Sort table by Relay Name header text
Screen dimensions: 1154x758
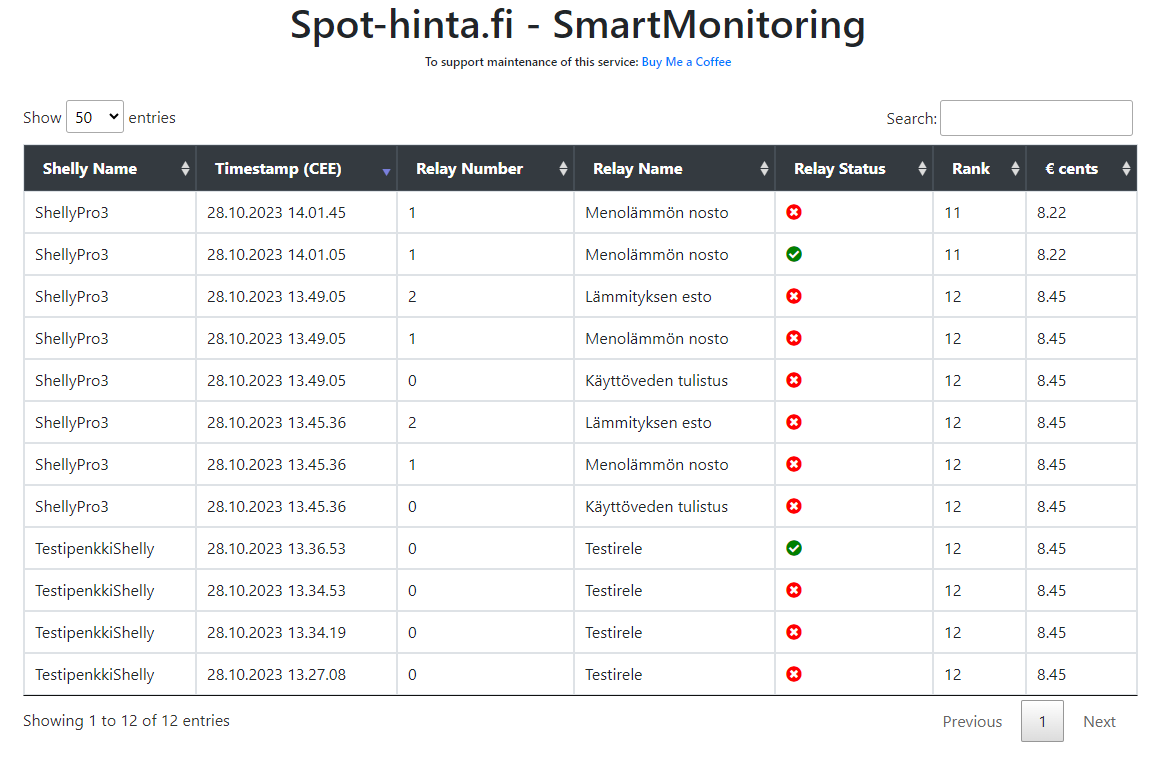tap(638, 169)
